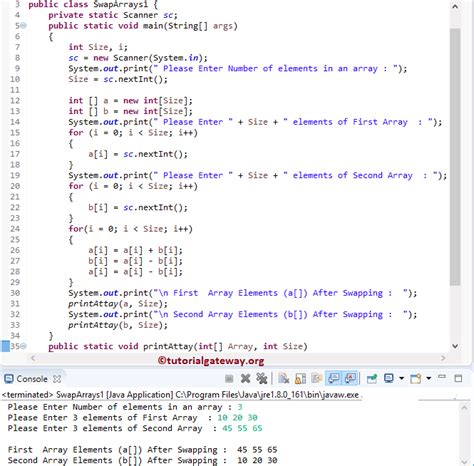This screenshot has width=474, height=466.
Task: Toggle Show Console When Standard Out Changes
Action: [333, 378]
